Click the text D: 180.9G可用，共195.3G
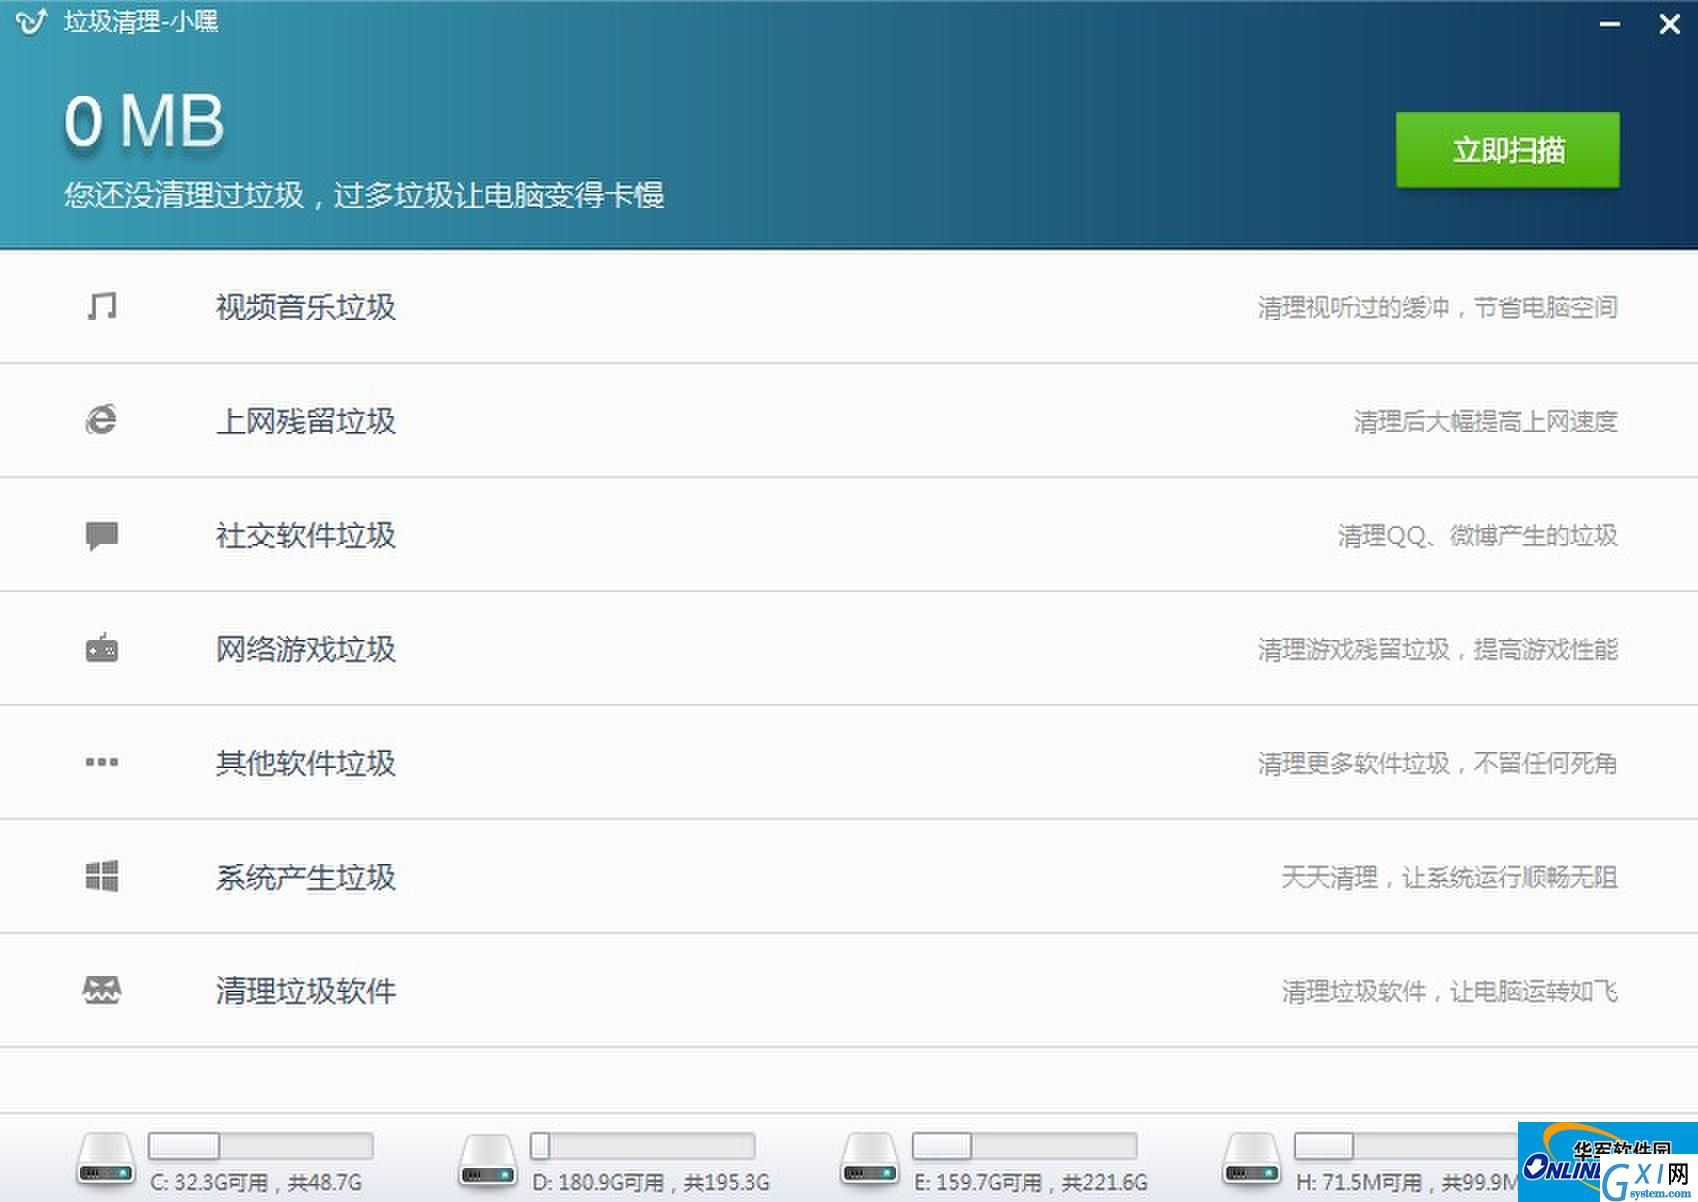This screenshot has height=1202, width=1698. (650, 1182)
